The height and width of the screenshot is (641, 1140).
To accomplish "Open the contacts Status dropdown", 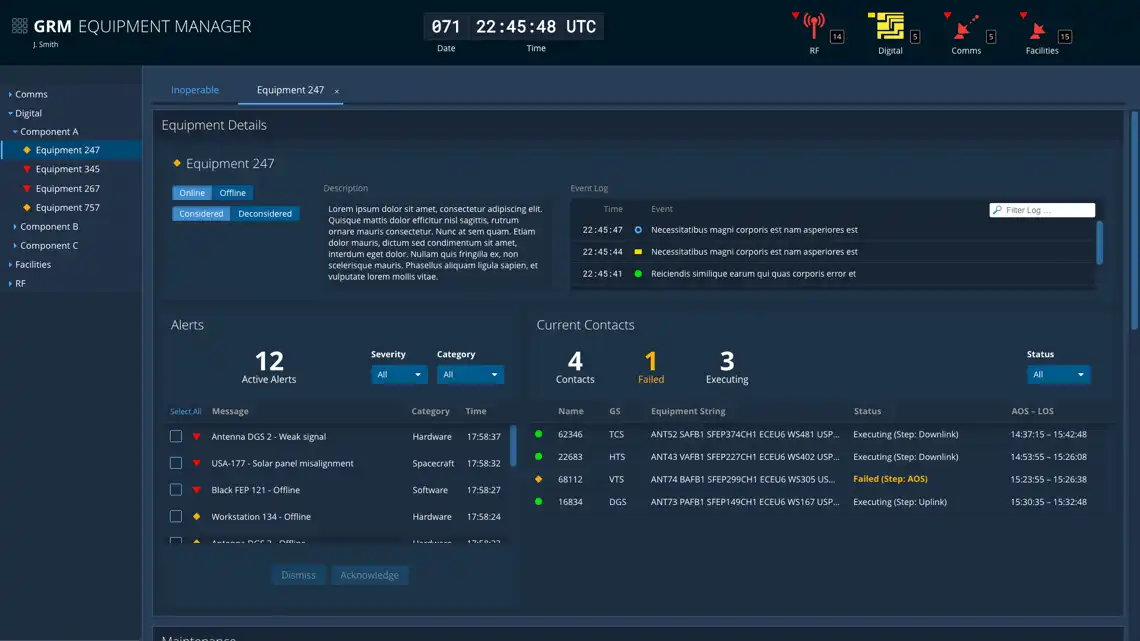I will coord(1058,374).
